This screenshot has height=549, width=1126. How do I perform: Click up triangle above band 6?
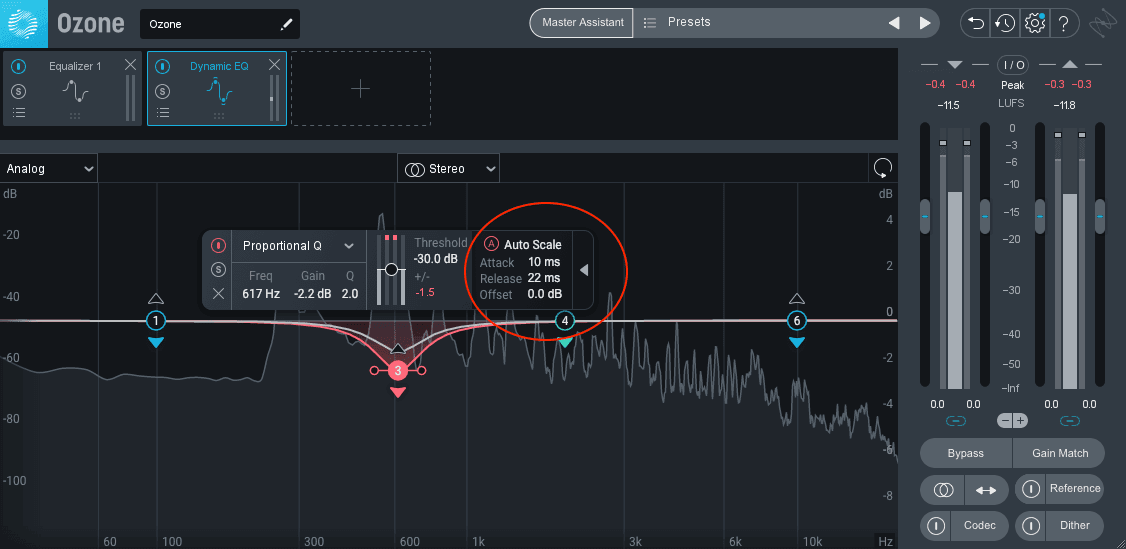pos(796,299)
